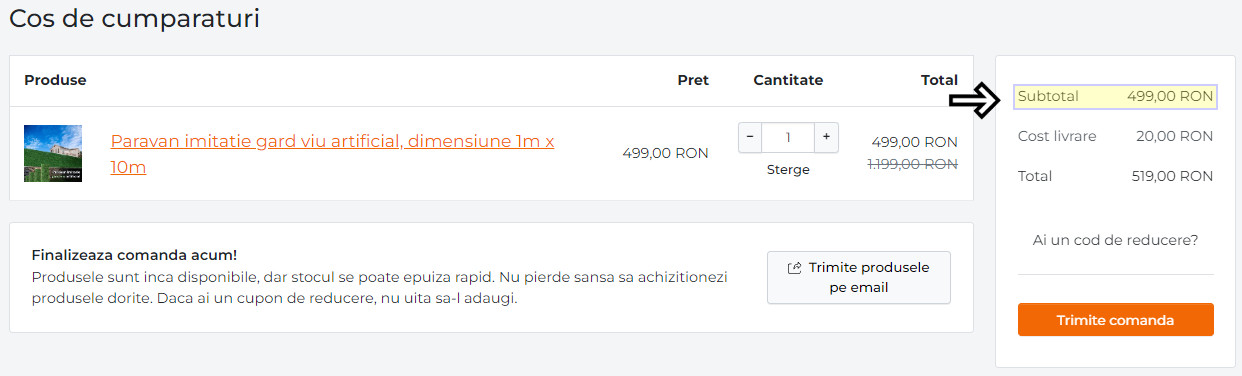Screen dimensions: 1242x376
Task: Click the Pret column header
Action: pos(693,80)
